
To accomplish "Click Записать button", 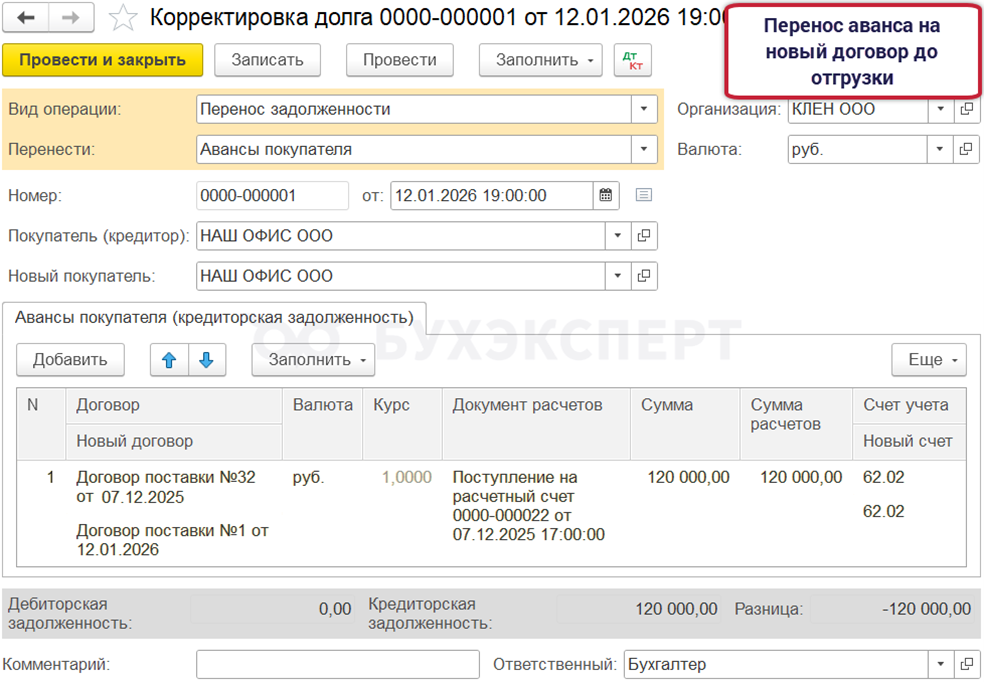I will (267, 60).
